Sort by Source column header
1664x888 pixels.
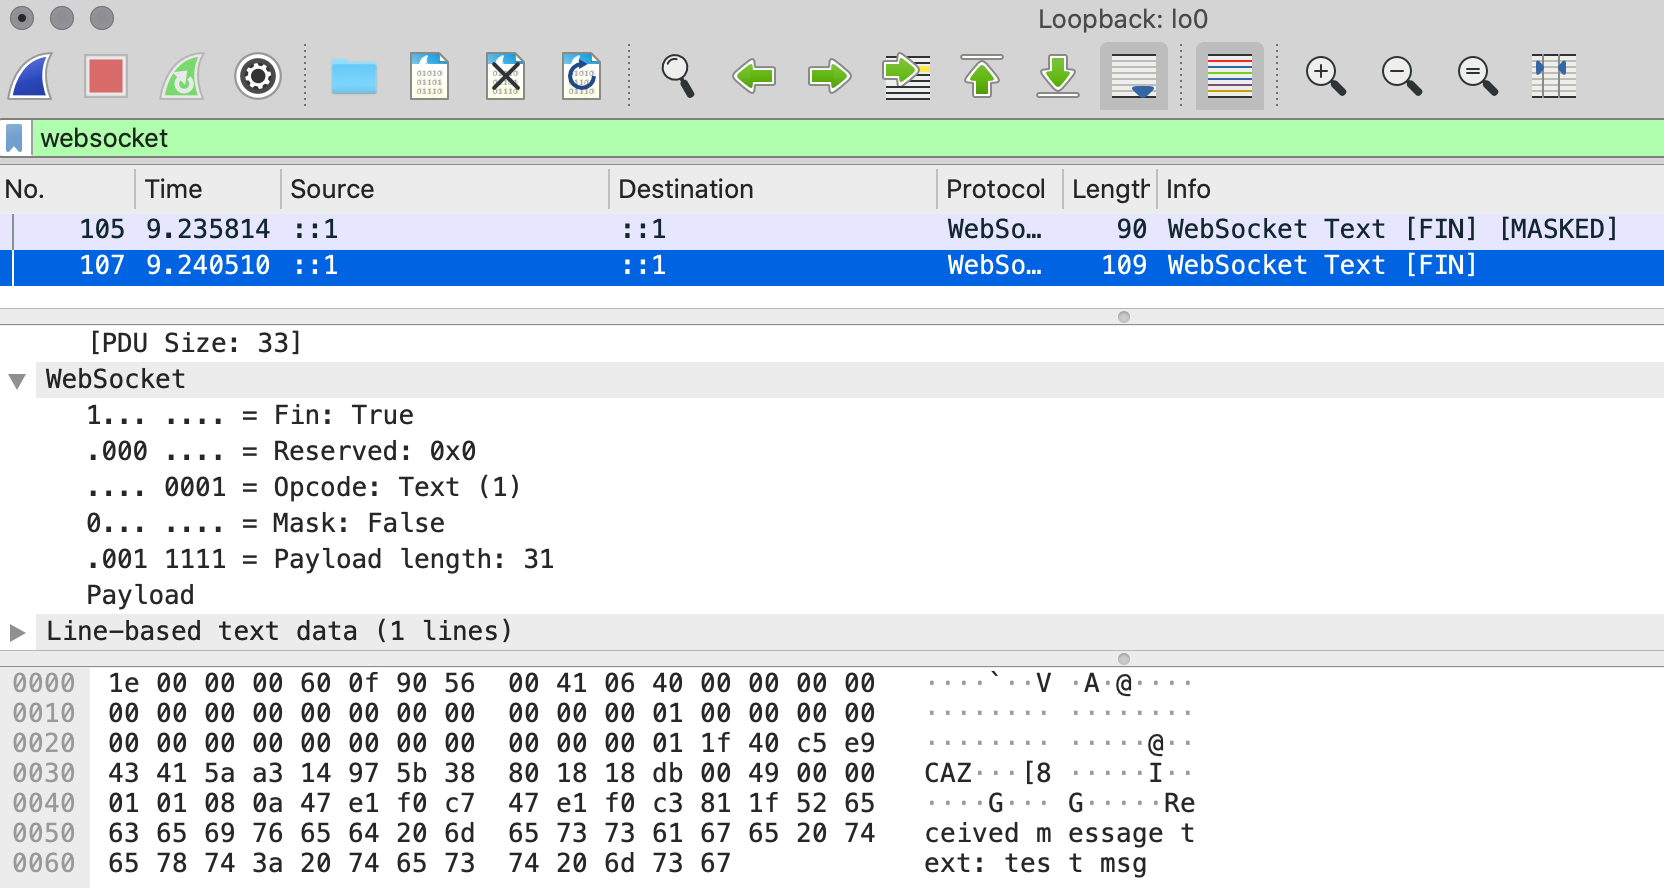(x=445, y=189)
